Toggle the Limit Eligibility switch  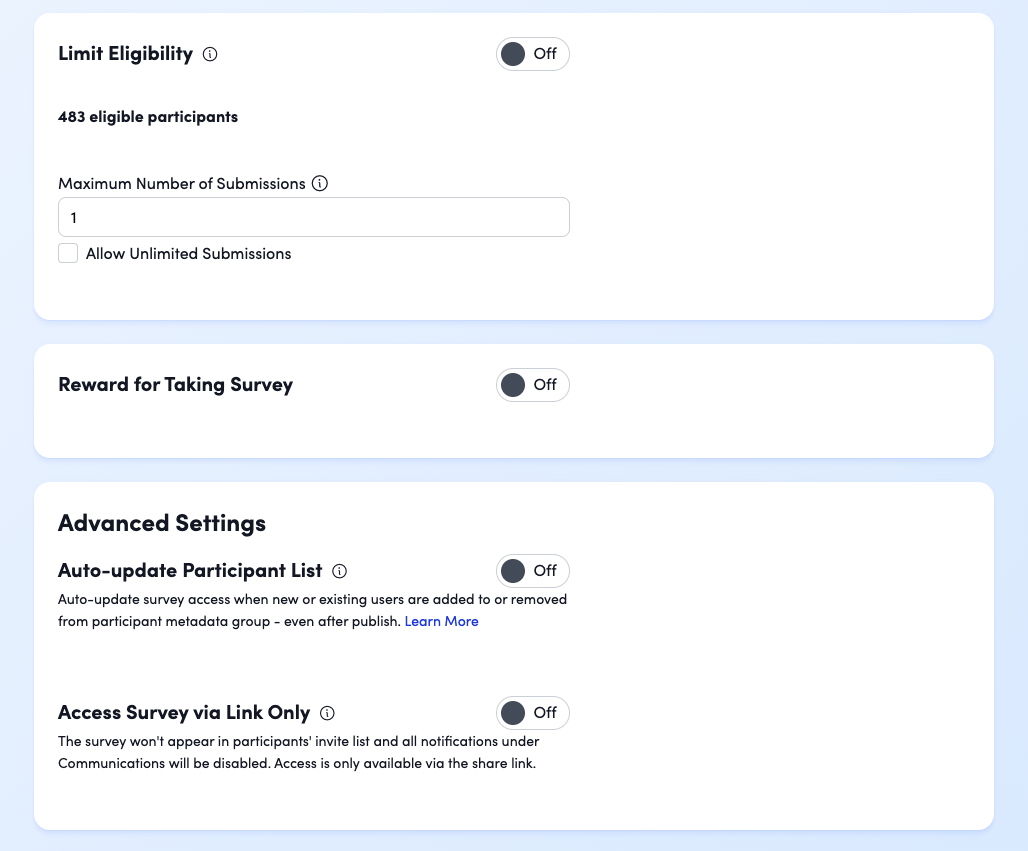[x=532, y=54]
